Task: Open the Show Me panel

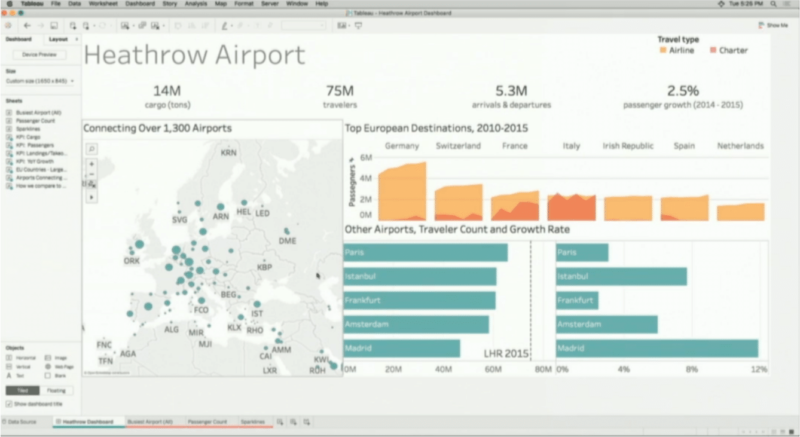Action: coord(773,25)
